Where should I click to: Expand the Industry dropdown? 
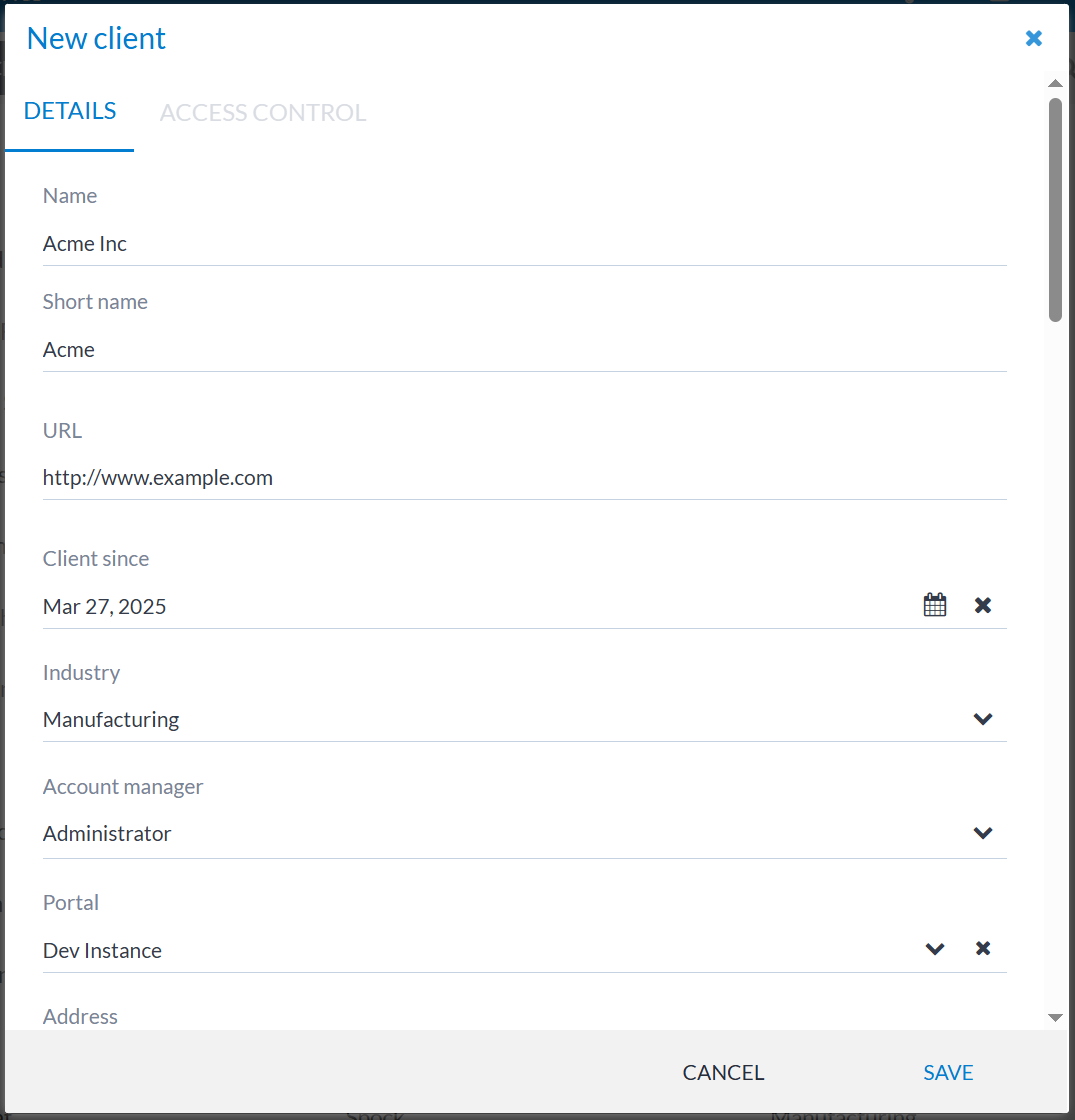(983, 719)
